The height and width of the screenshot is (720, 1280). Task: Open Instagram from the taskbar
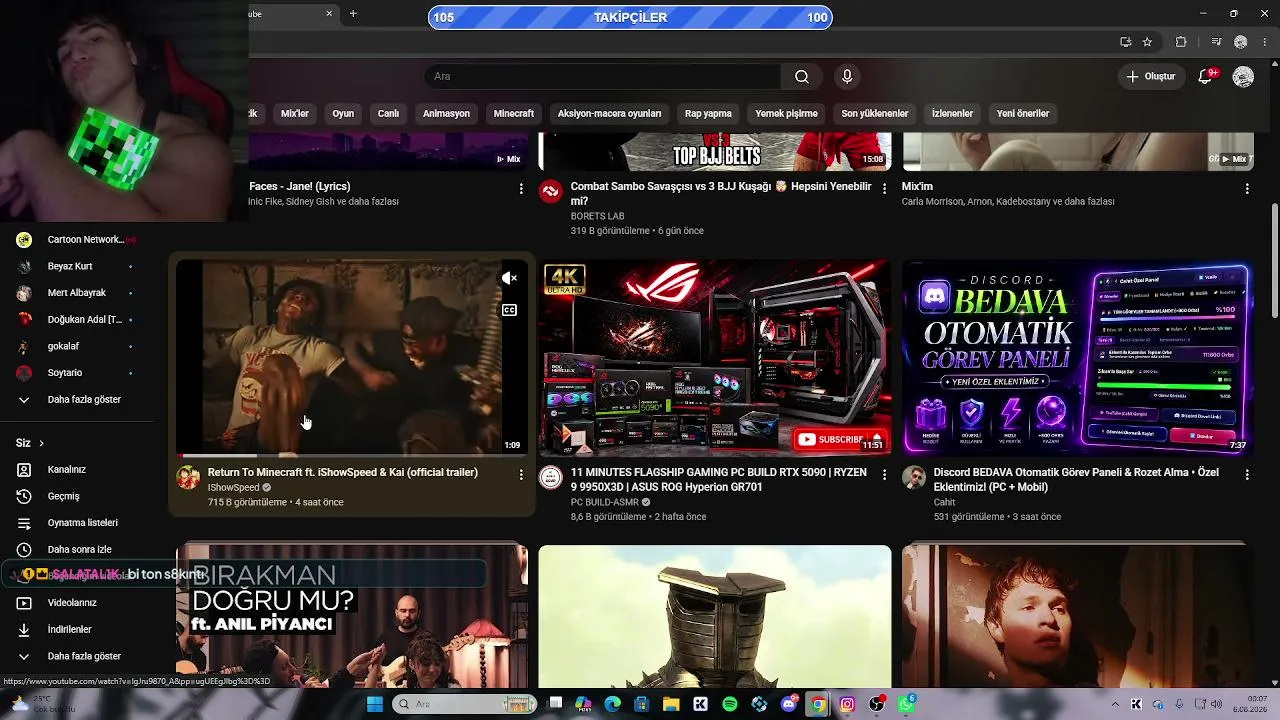pos(847,704)
